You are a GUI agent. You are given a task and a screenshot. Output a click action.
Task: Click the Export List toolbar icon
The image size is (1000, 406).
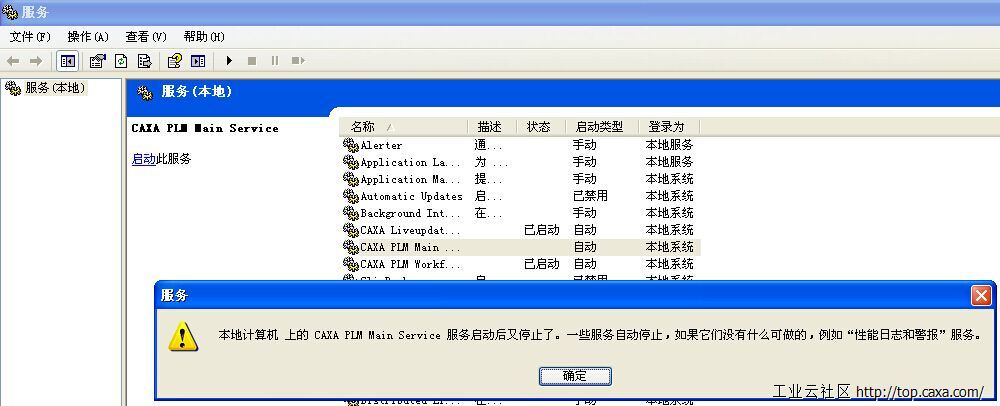(x=145, y=61)
